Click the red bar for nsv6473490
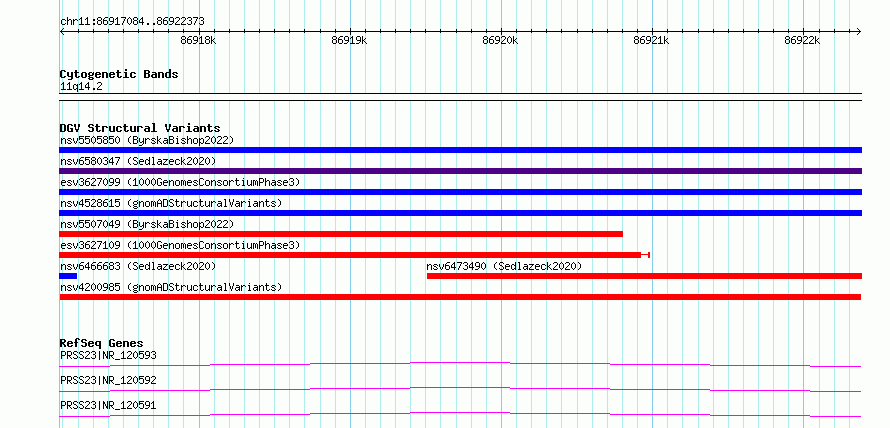The height and width of the screenshot is (428, 890). 644,276
